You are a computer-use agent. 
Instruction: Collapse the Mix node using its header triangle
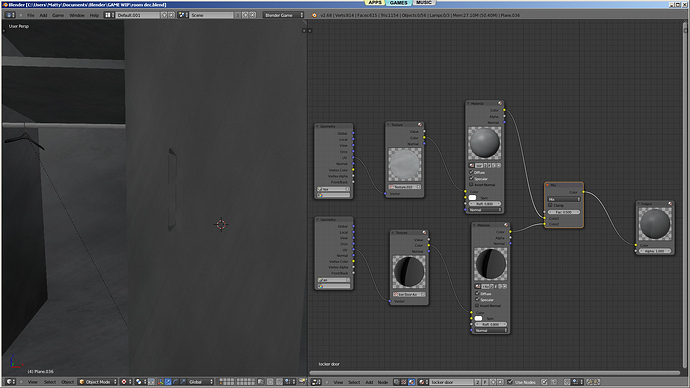click(x=548, y=185)
